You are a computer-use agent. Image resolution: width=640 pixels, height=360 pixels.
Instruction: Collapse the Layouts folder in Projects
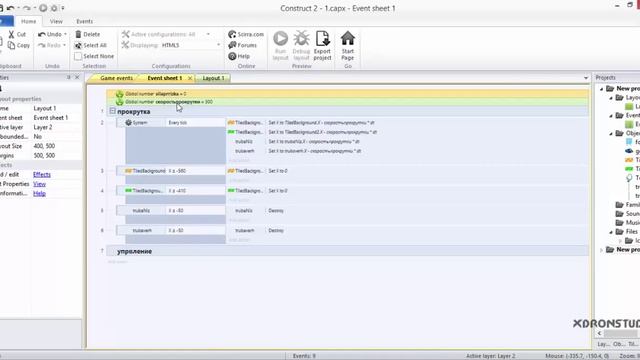click(611, 98)
